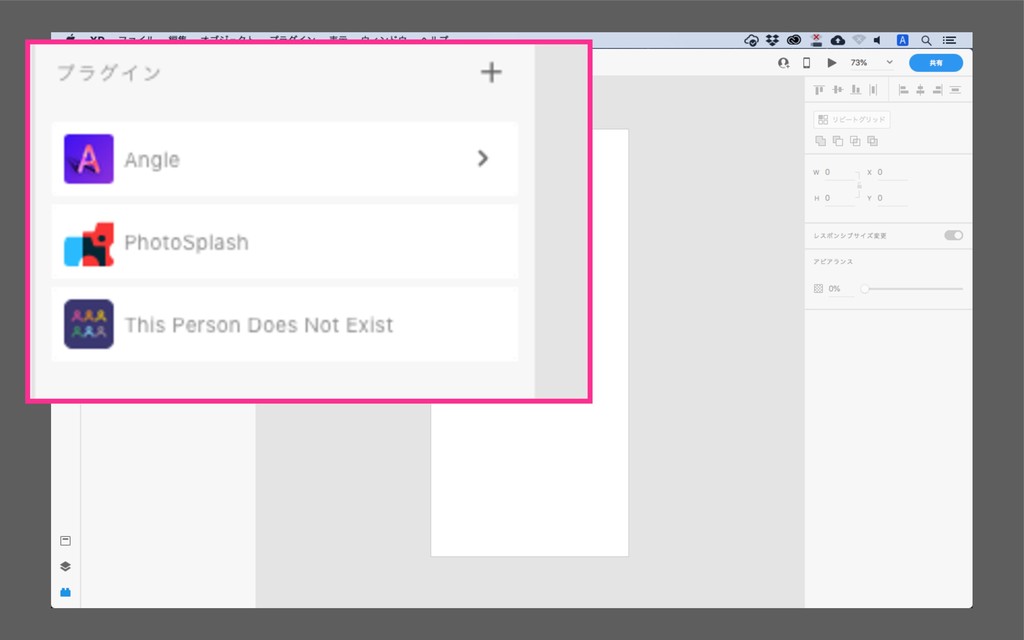
Task: Select the 'PhotoSplash' plugin name text
Action: click(x=186, y=242)
